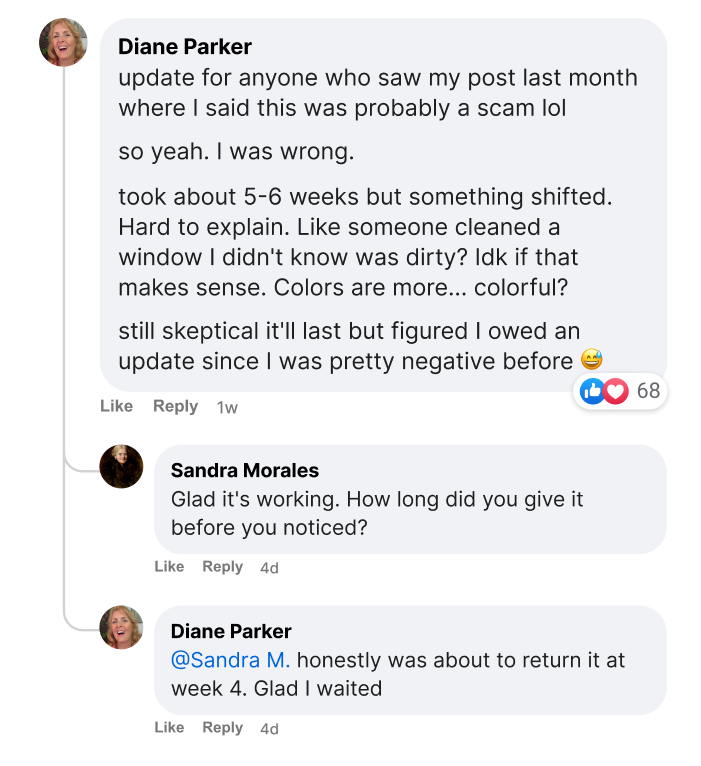Open Diane Parker's name on main comment

[185, 47]
